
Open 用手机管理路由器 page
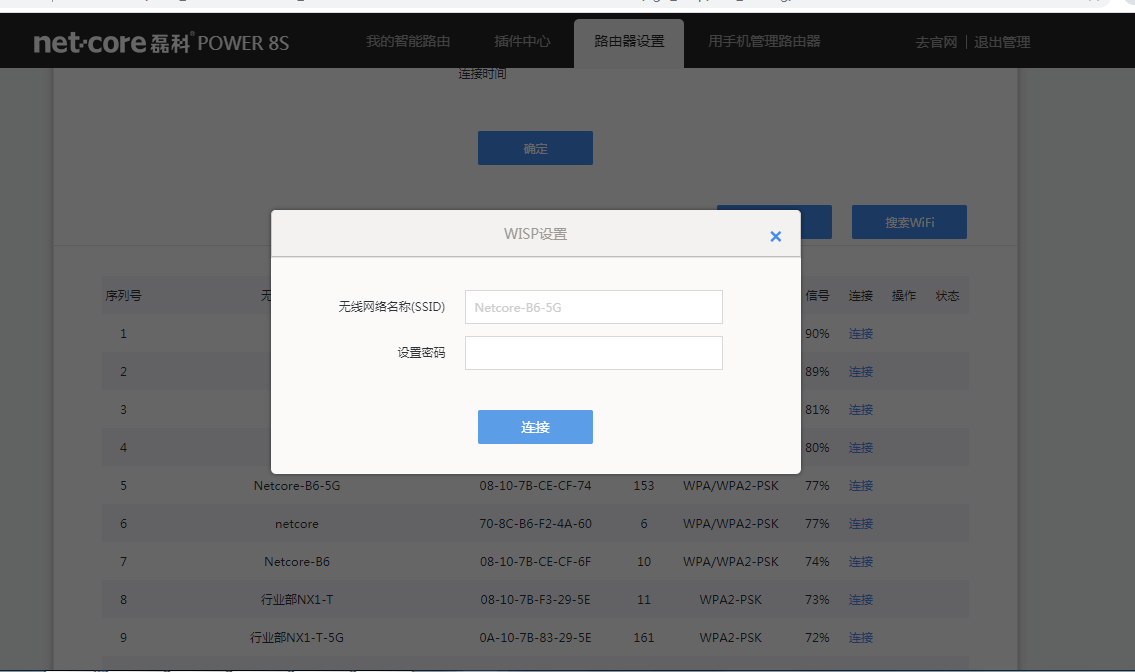tap(764, 41)
